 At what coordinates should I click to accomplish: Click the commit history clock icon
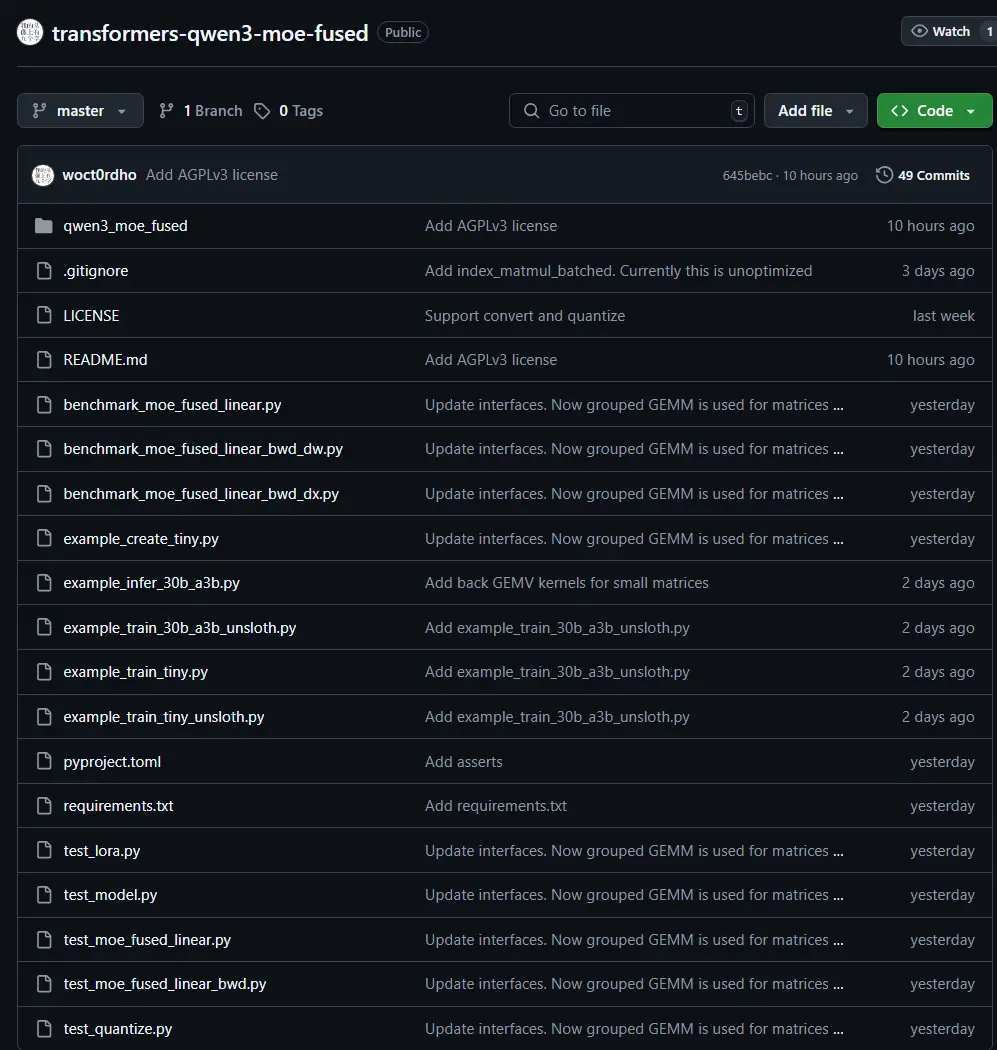click(x=884, y=175)
